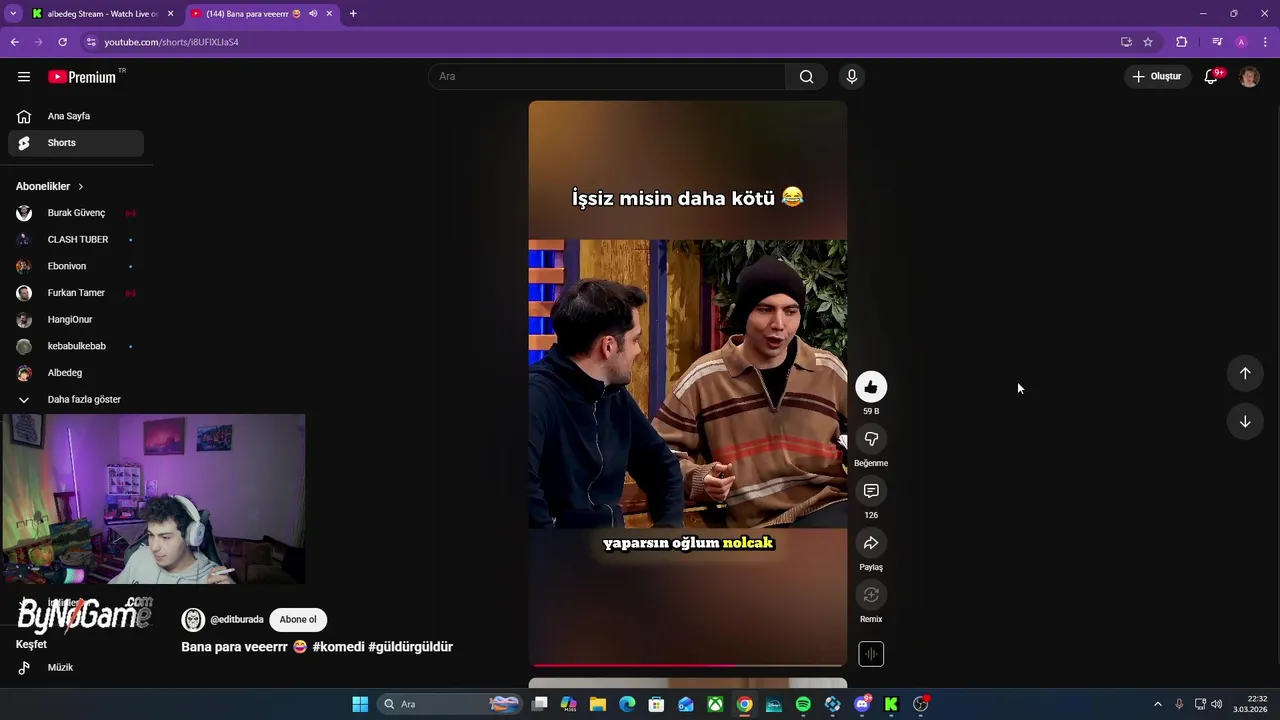Mute the YouTube tab via speaker icon
1280x720 pixels.
click(313, 14)
